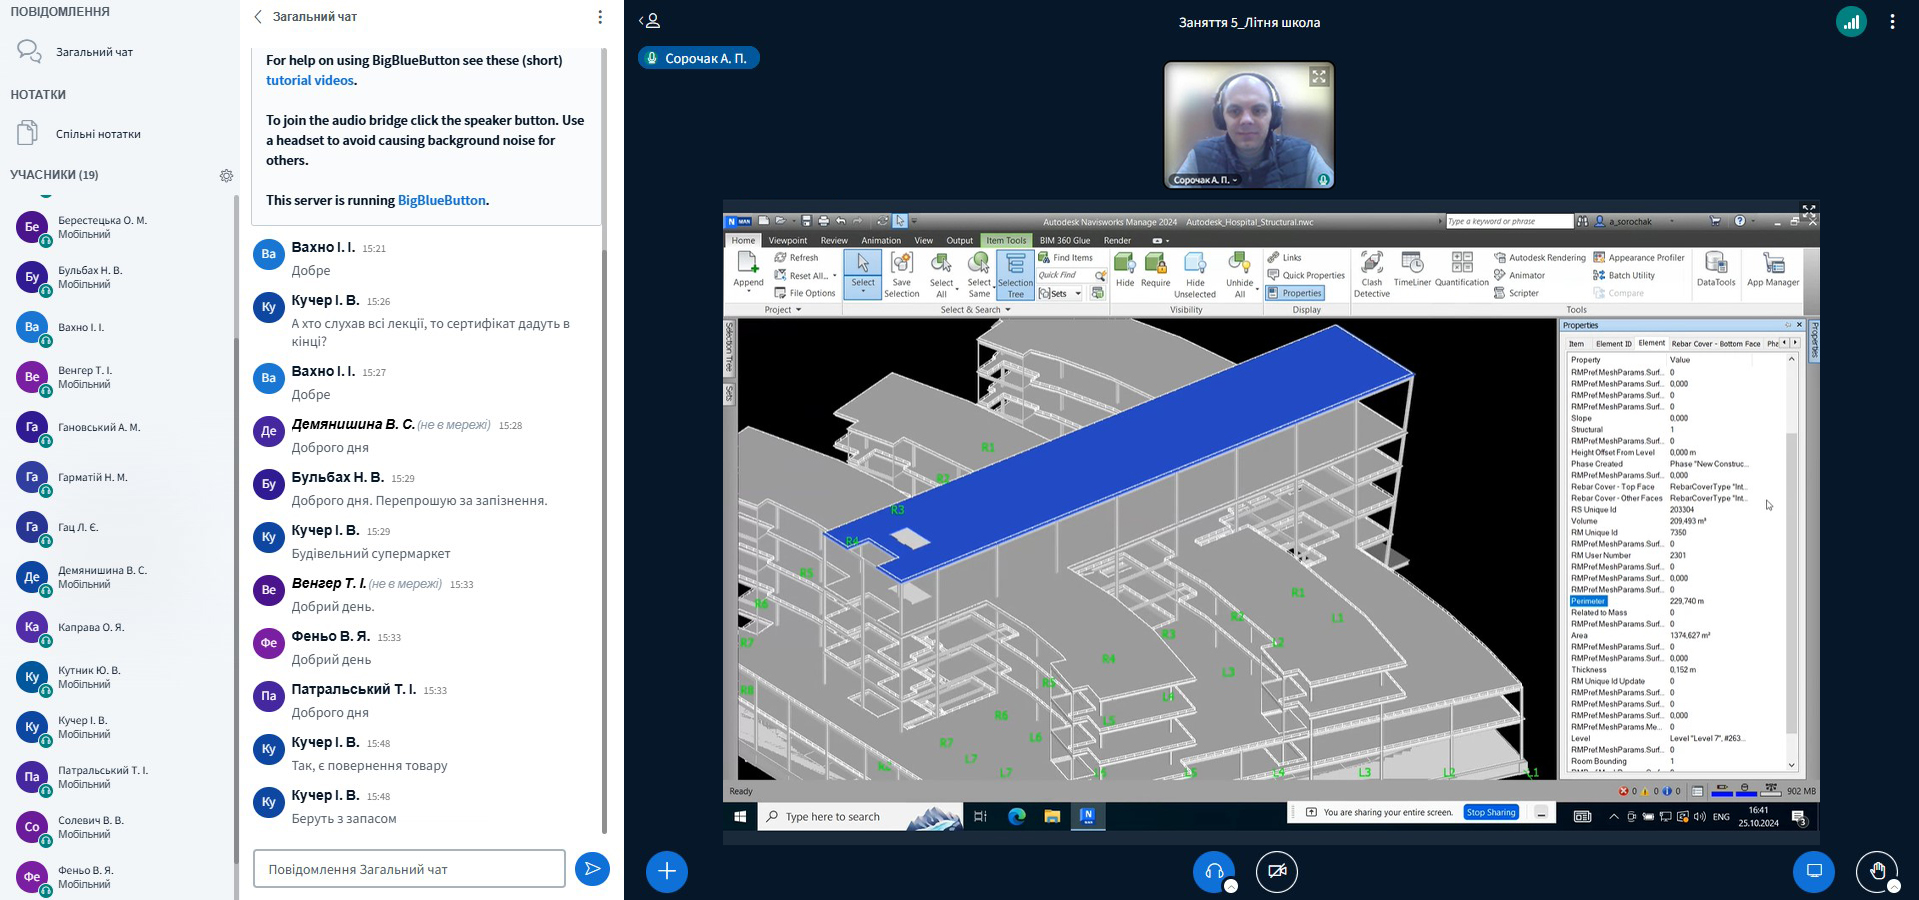1919x900 pixels.
Task: Open File Explorer from the shared taskbar
Action: tap(1052, 816)
